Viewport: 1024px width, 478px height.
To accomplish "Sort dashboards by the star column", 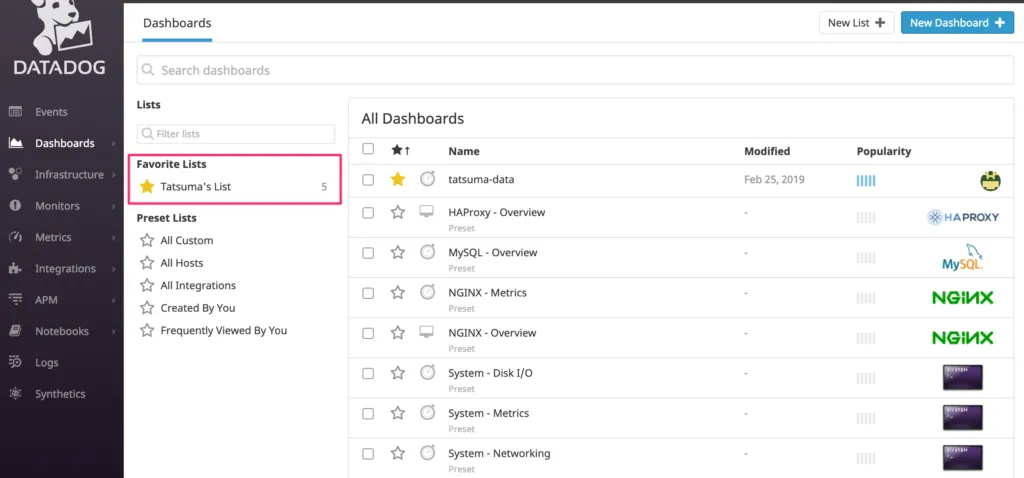I will coord(400,150).
